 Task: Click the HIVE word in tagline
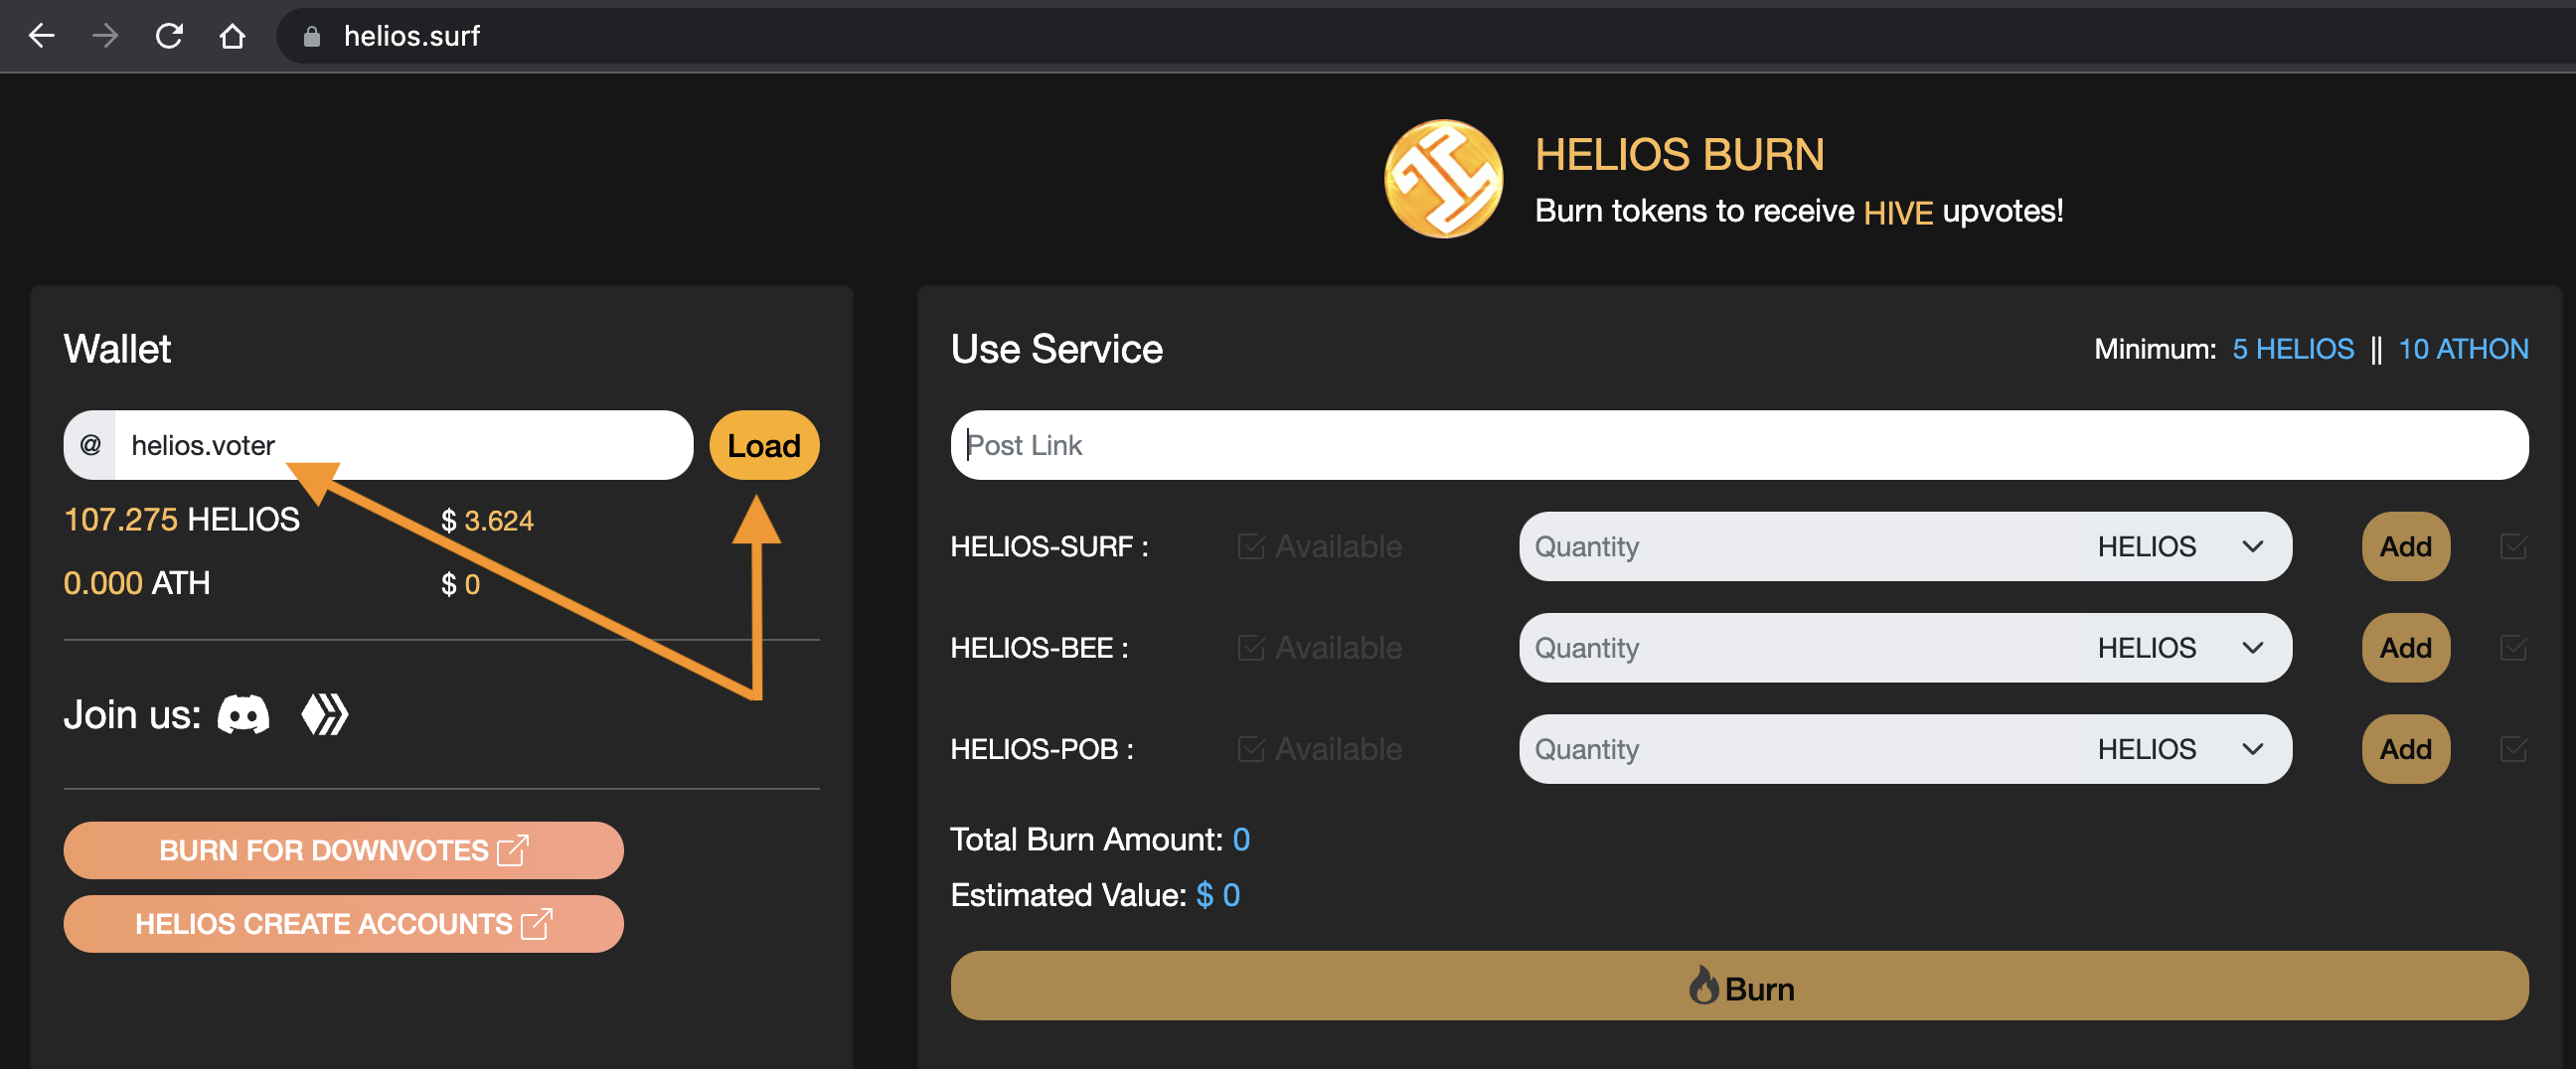1898,213
